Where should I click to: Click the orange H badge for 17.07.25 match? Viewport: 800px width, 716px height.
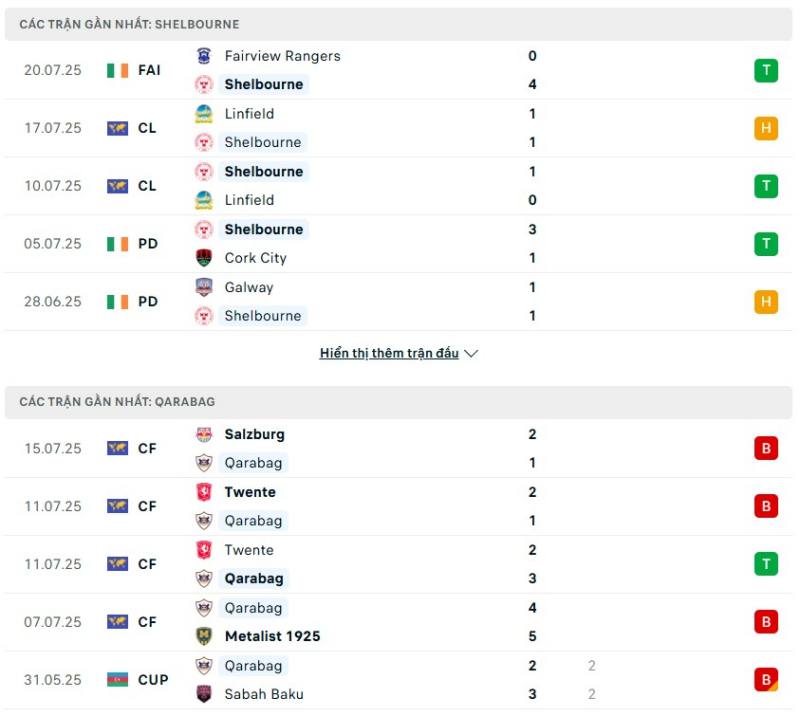[x=766, y=128]
